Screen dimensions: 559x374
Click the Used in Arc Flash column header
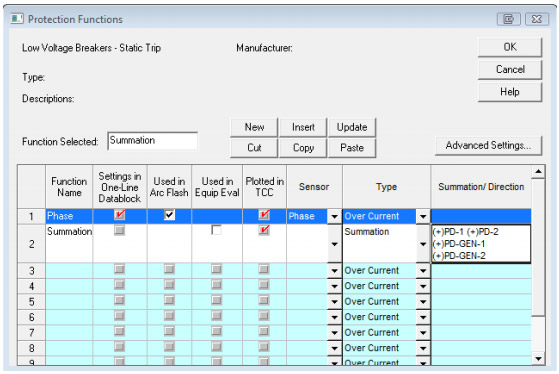tap(169, 187)
